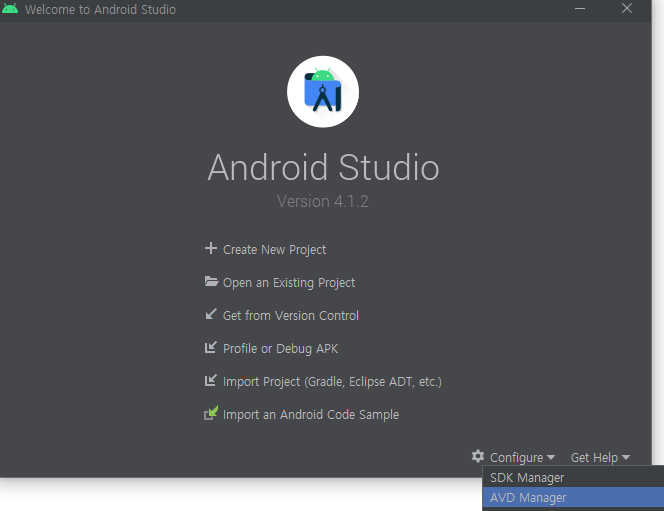
Task: Minimize the Welcome to Android Studio window
Action: tap(580, 8)
